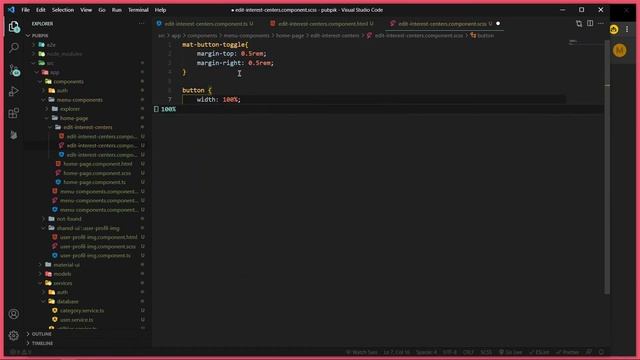Open the Edit menu
This screenshot has height=360, width=640.
(x=41, y=10)
